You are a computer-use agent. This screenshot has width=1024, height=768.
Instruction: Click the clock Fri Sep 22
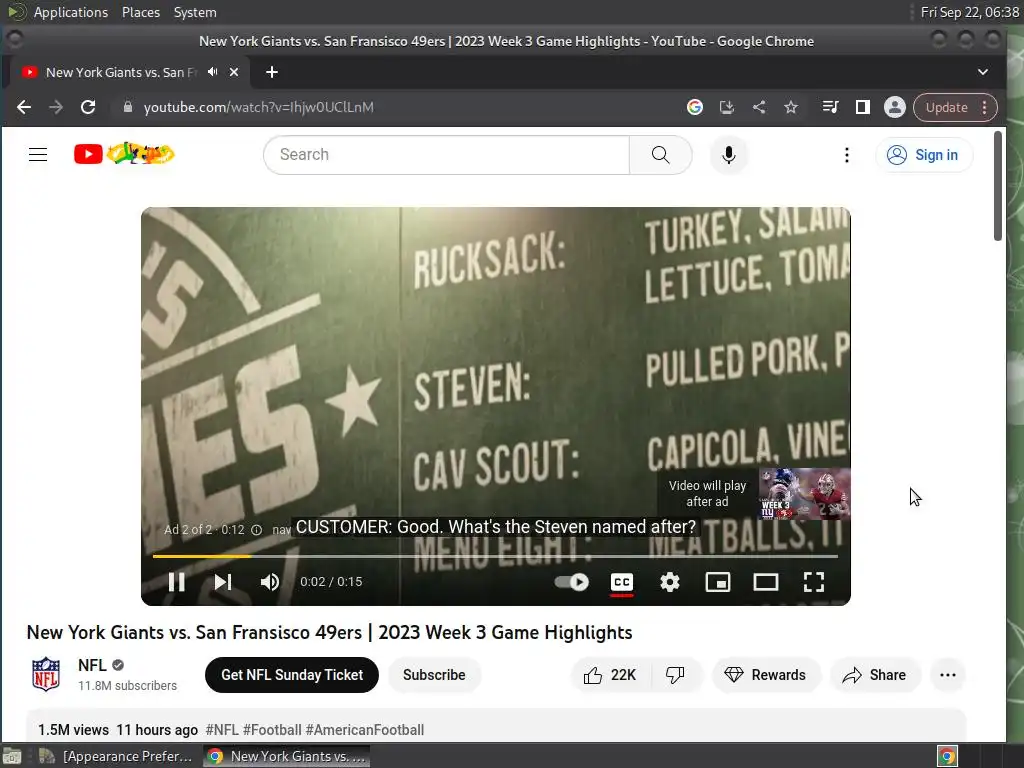(x=969, y=12)
